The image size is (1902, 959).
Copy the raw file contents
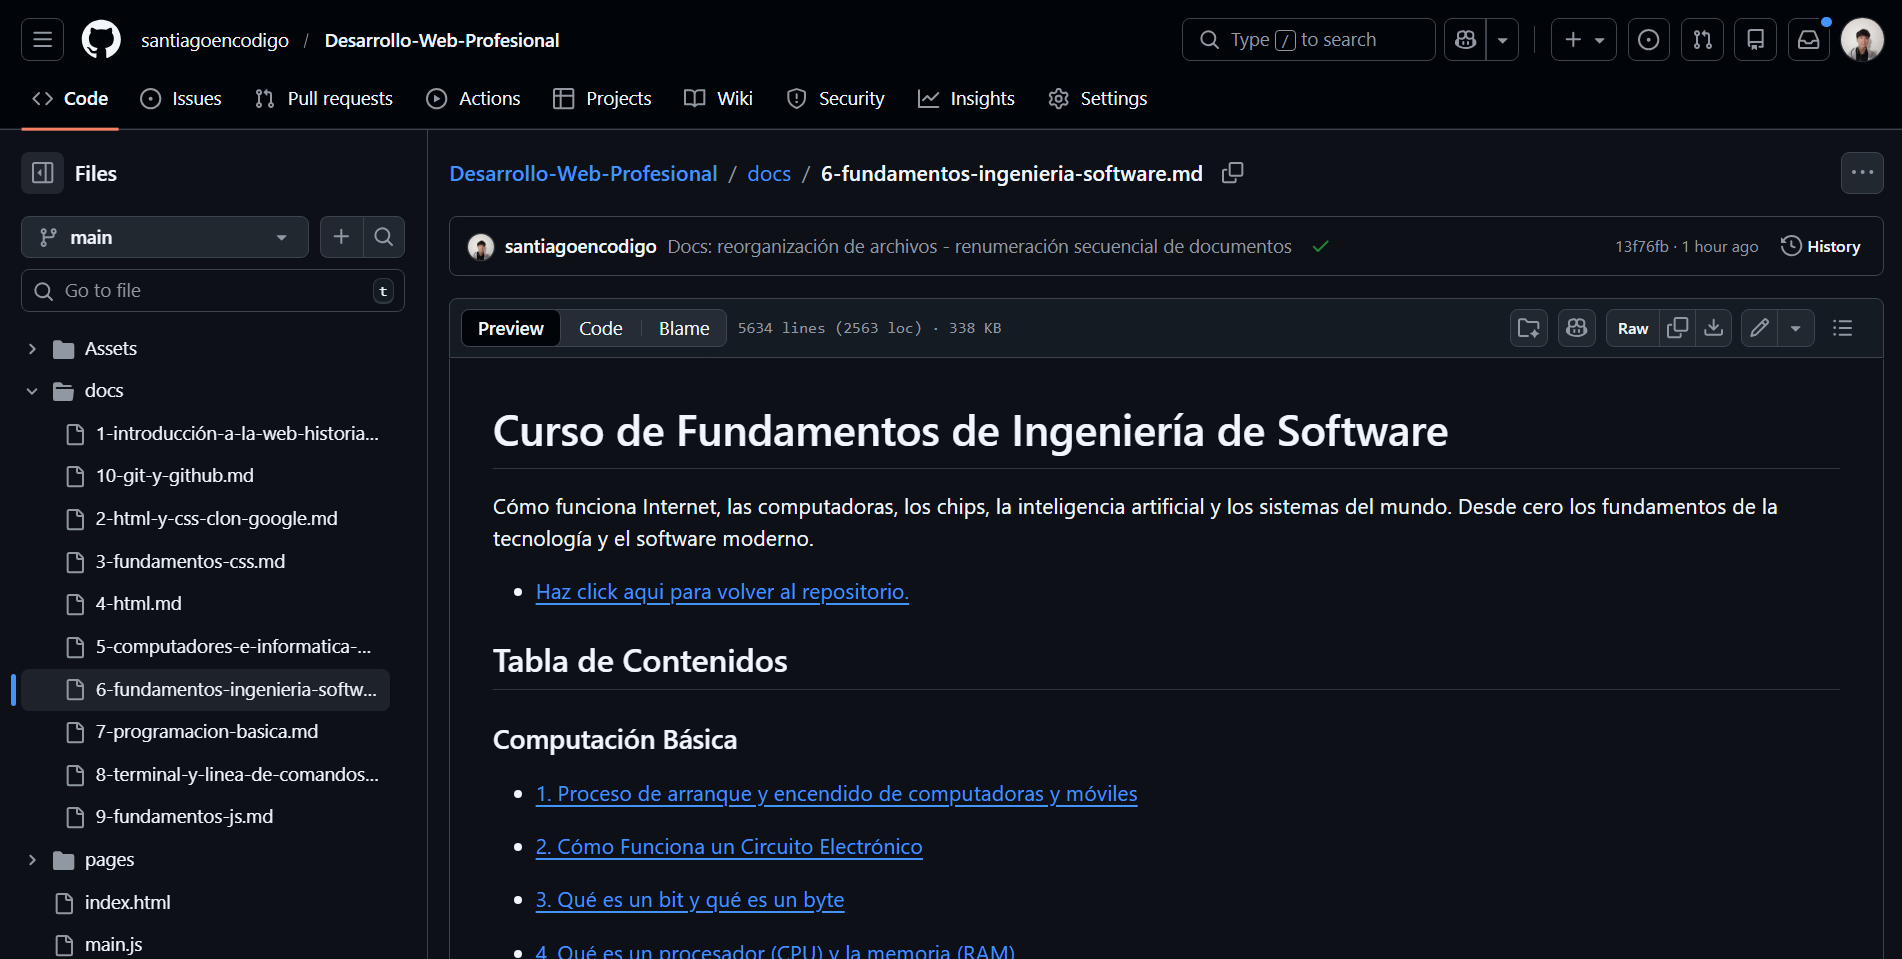click(1678, 328)
